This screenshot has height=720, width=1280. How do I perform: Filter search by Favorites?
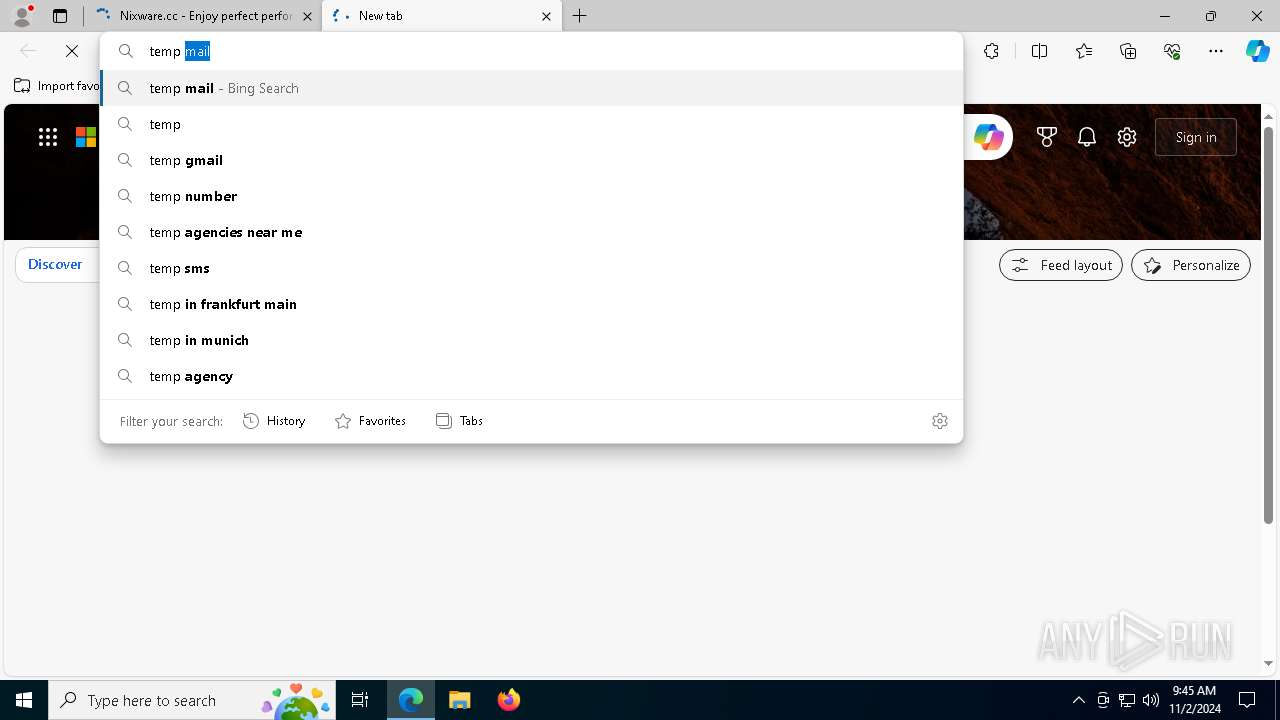[370, 421]
